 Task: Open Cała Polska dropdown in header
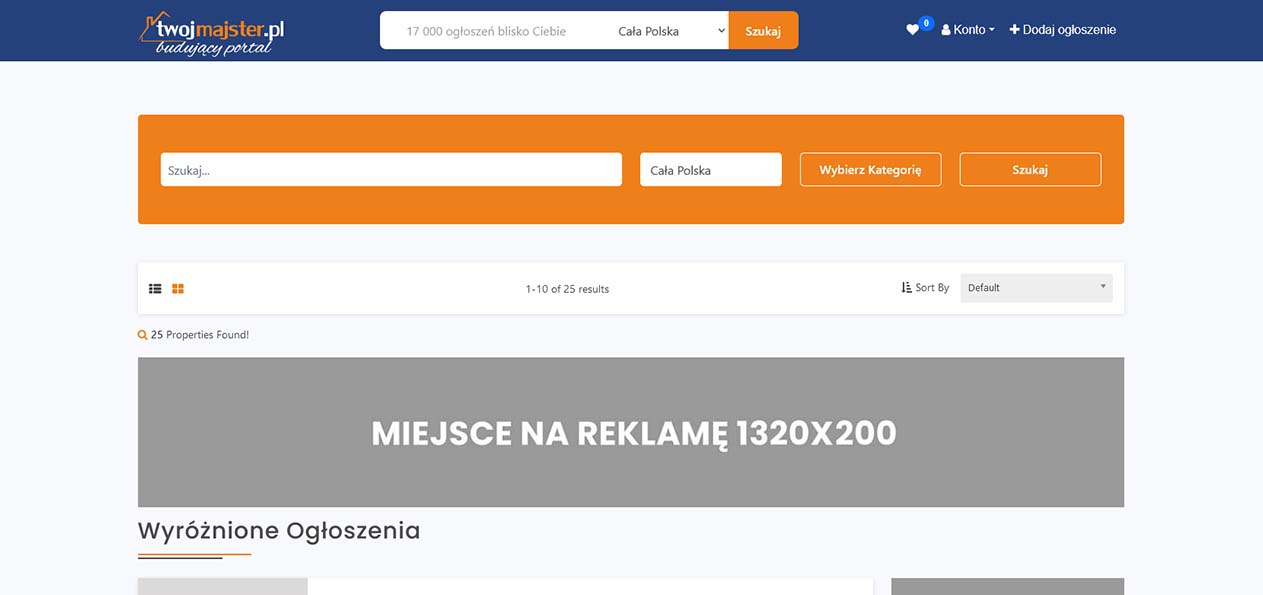tap(669, 31)
